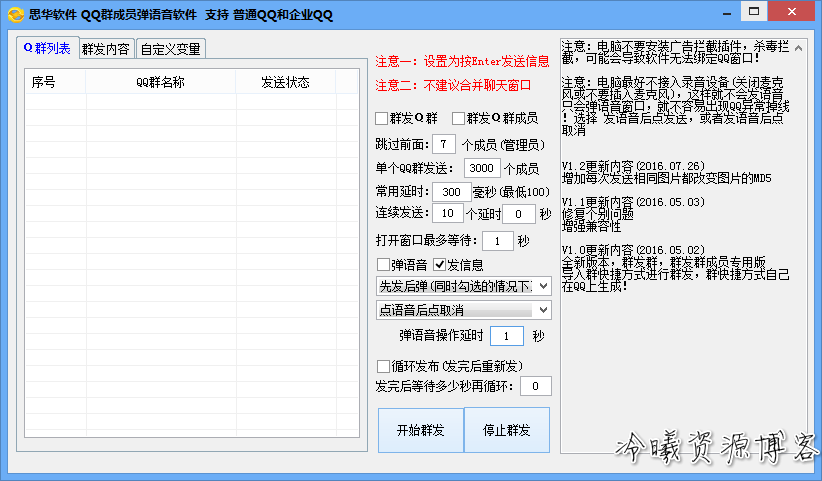Click the 弹语音操作延时 field
822x481 pixels.
pyautogui.click(x=506, y=336)
